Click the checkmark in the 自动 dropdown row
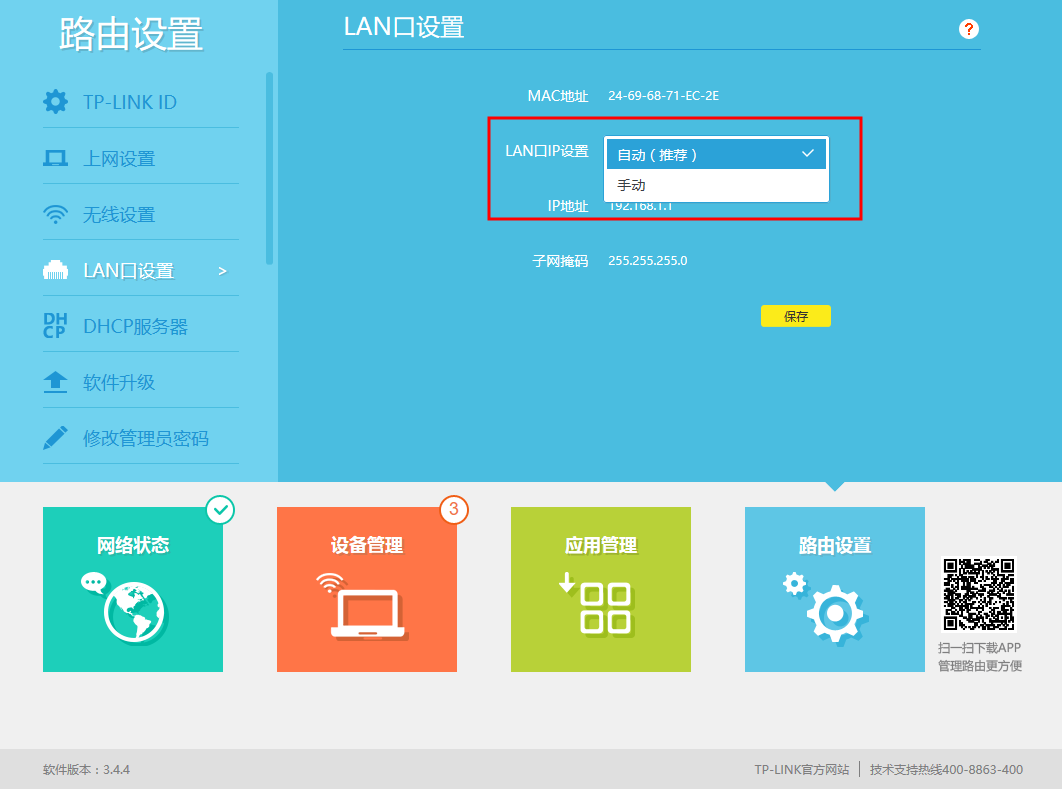 pos(807,154)
